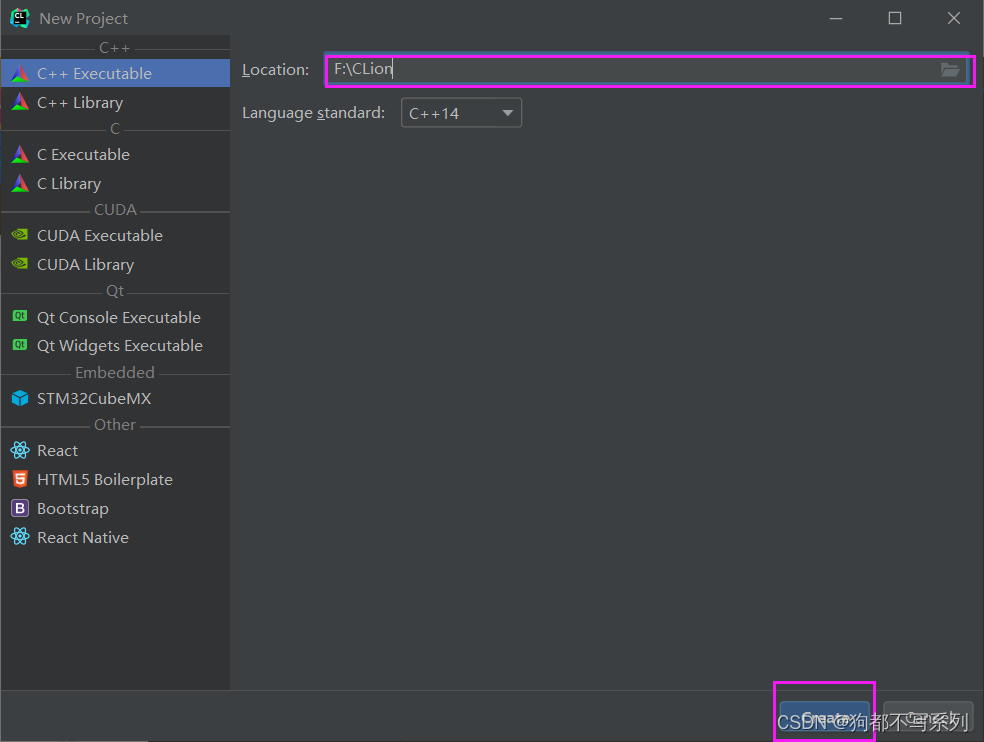Choose the Qt Console Executable label
The width and height of the screenshot is (984, 742).
coord(119,318)
